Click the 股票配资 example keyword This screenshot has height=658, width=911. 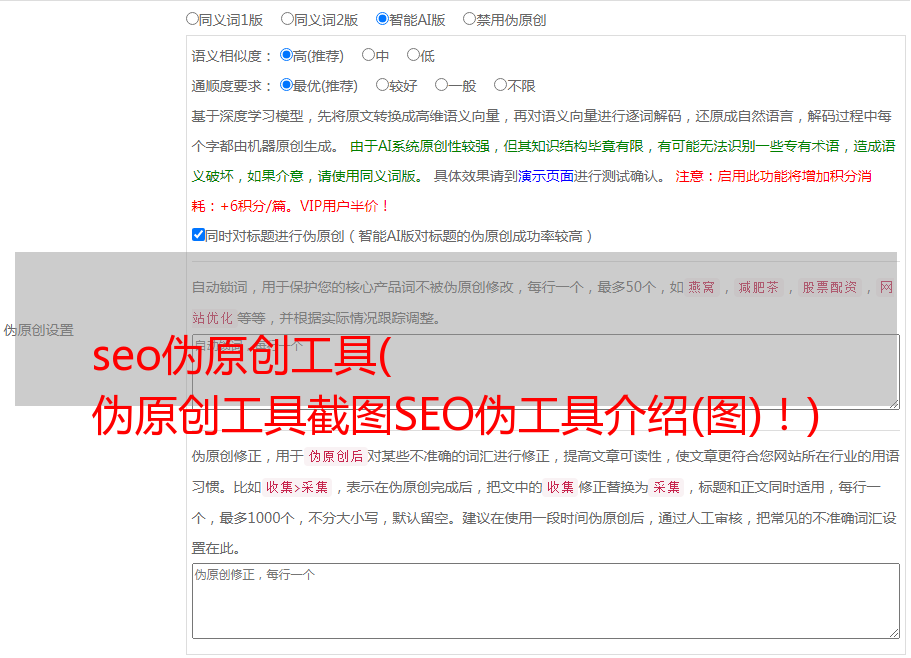tap(830, 287)
